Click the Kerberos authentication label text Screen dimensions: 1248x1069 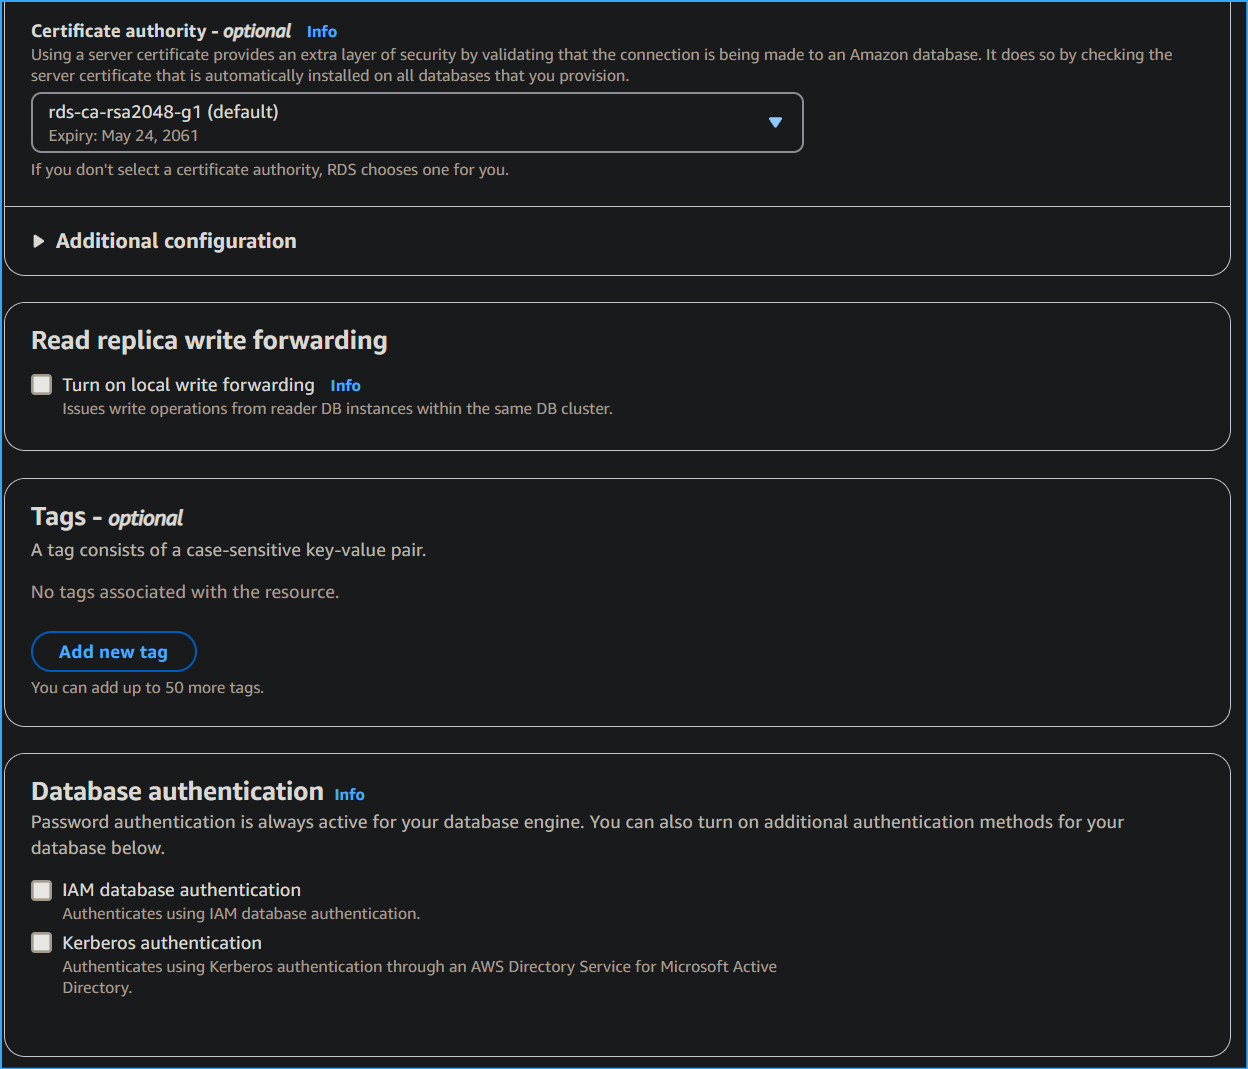pos(161,941)
